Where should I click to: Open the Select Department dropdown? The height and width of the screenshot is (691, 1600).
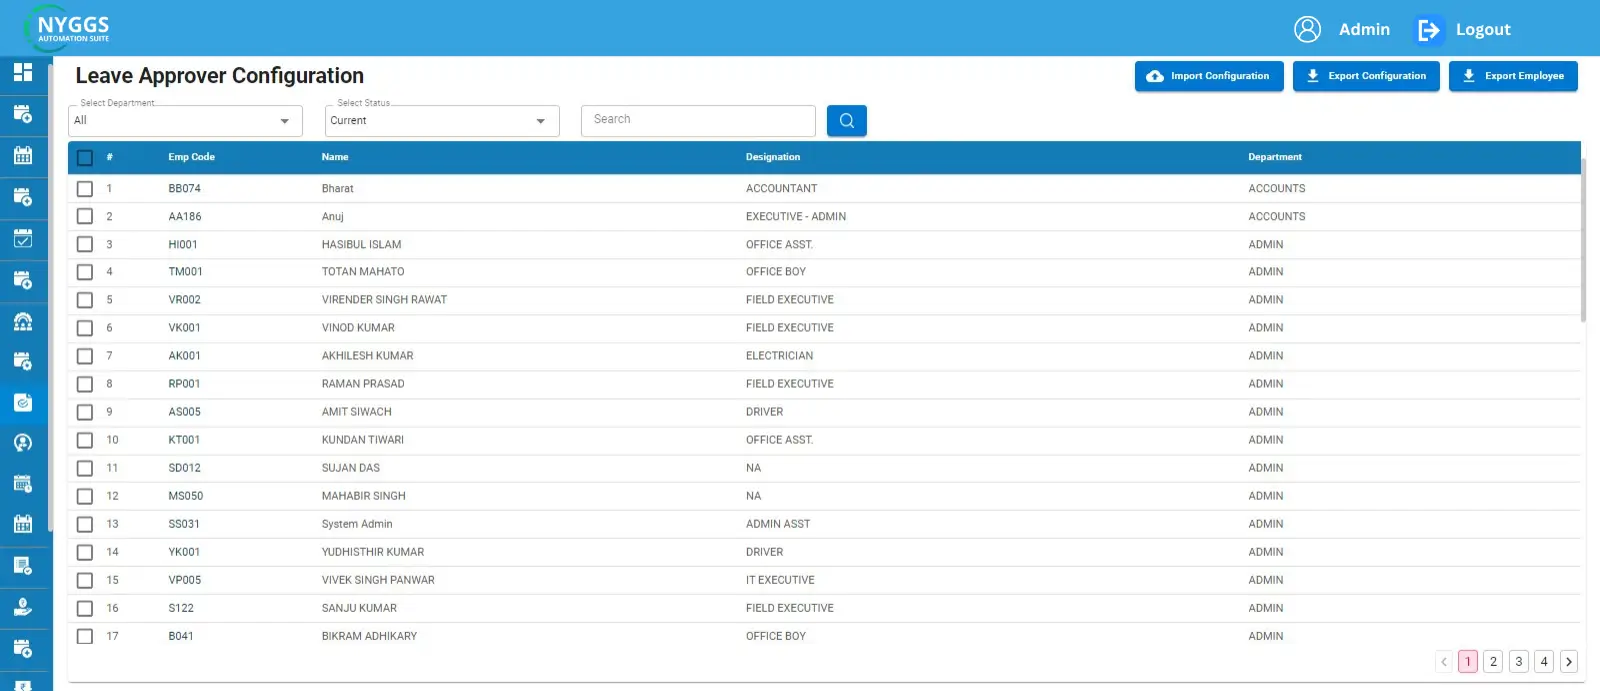185,121
